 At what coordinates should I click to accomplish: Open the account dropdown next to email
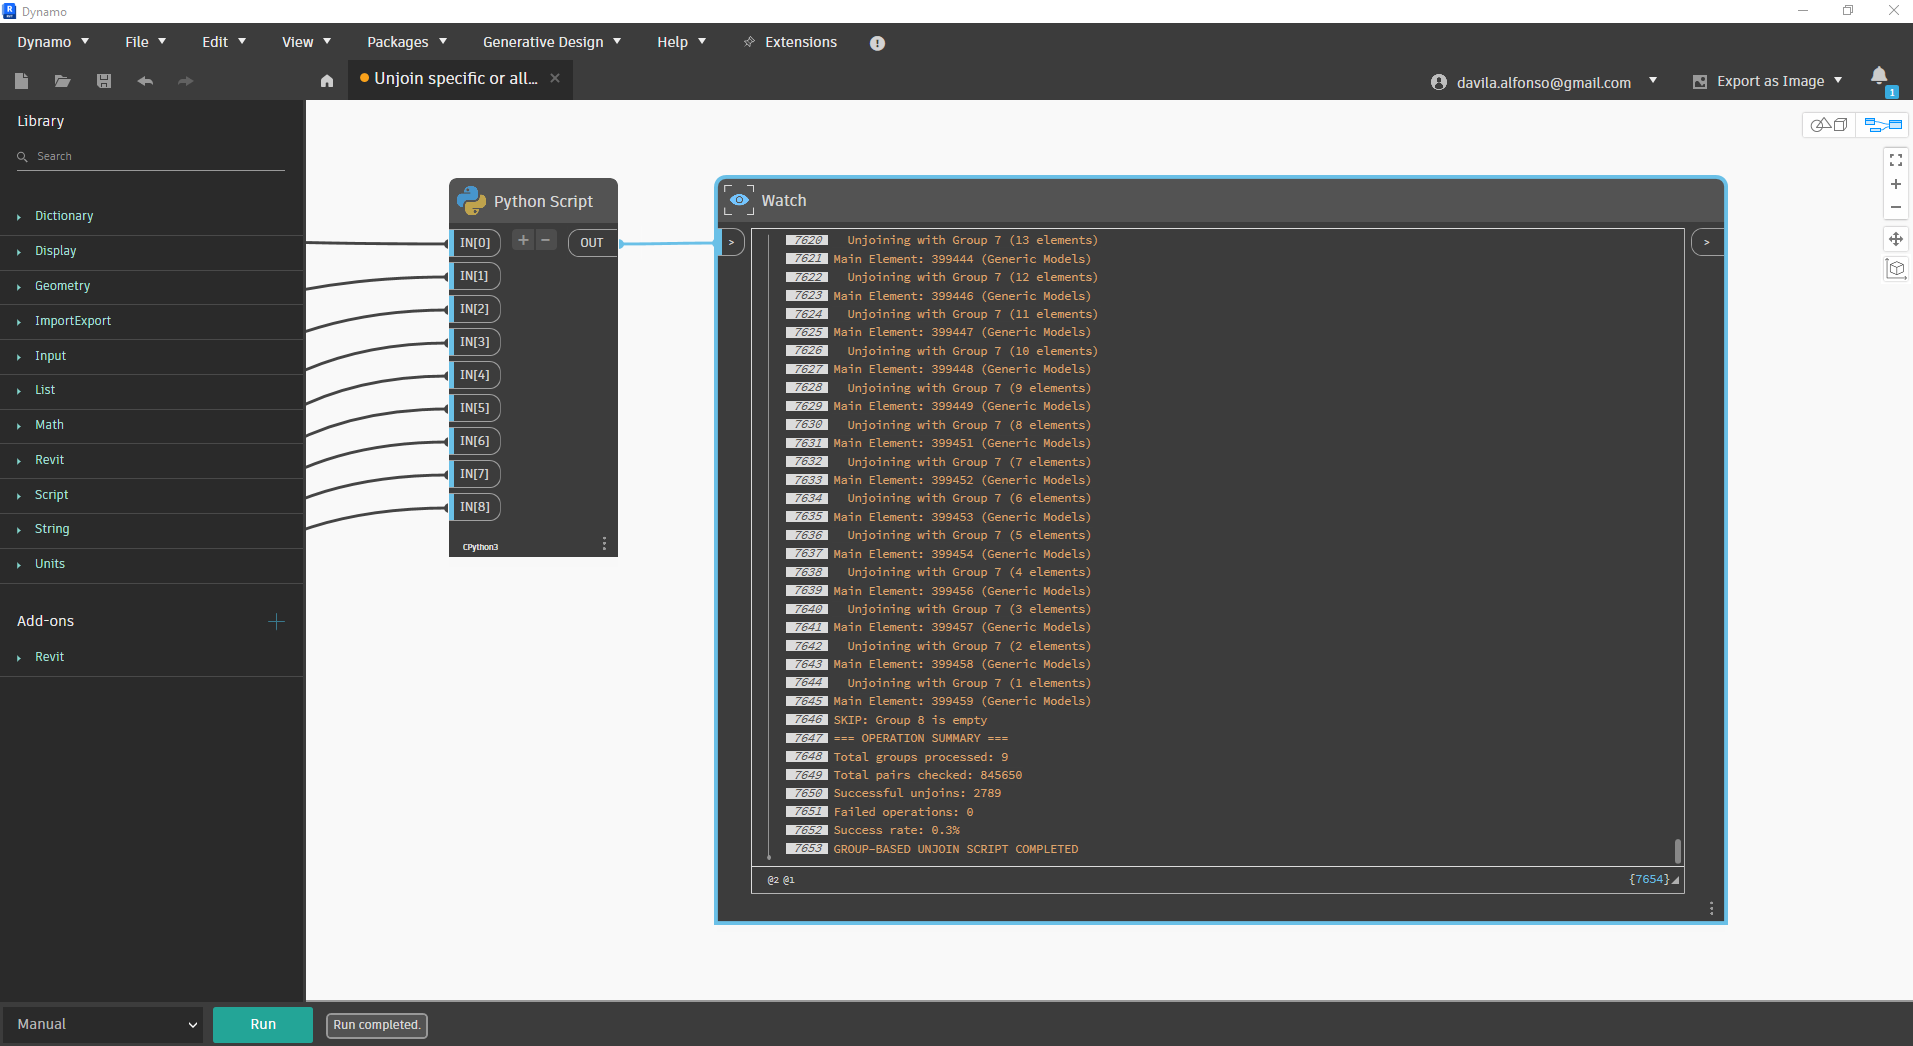(x=1654, y=81)
